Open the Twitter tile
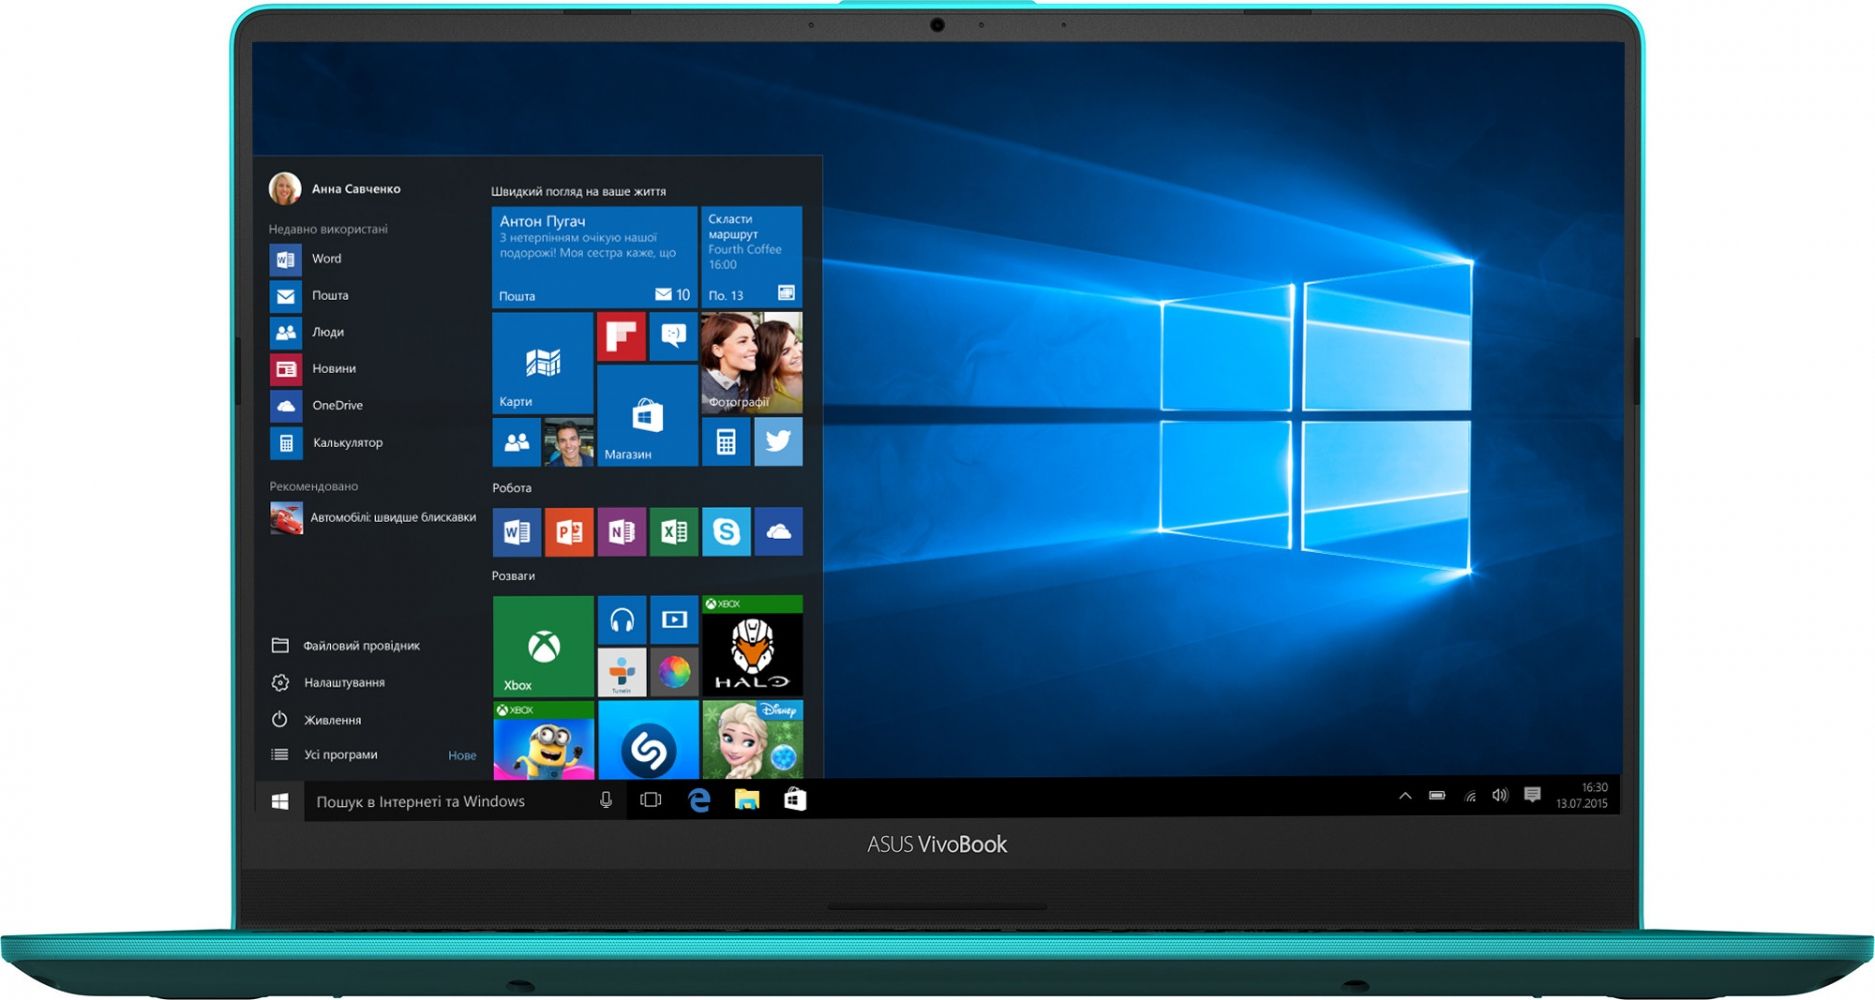The width and height of the screenshot is (1875, 1000). tap(777, 441)
